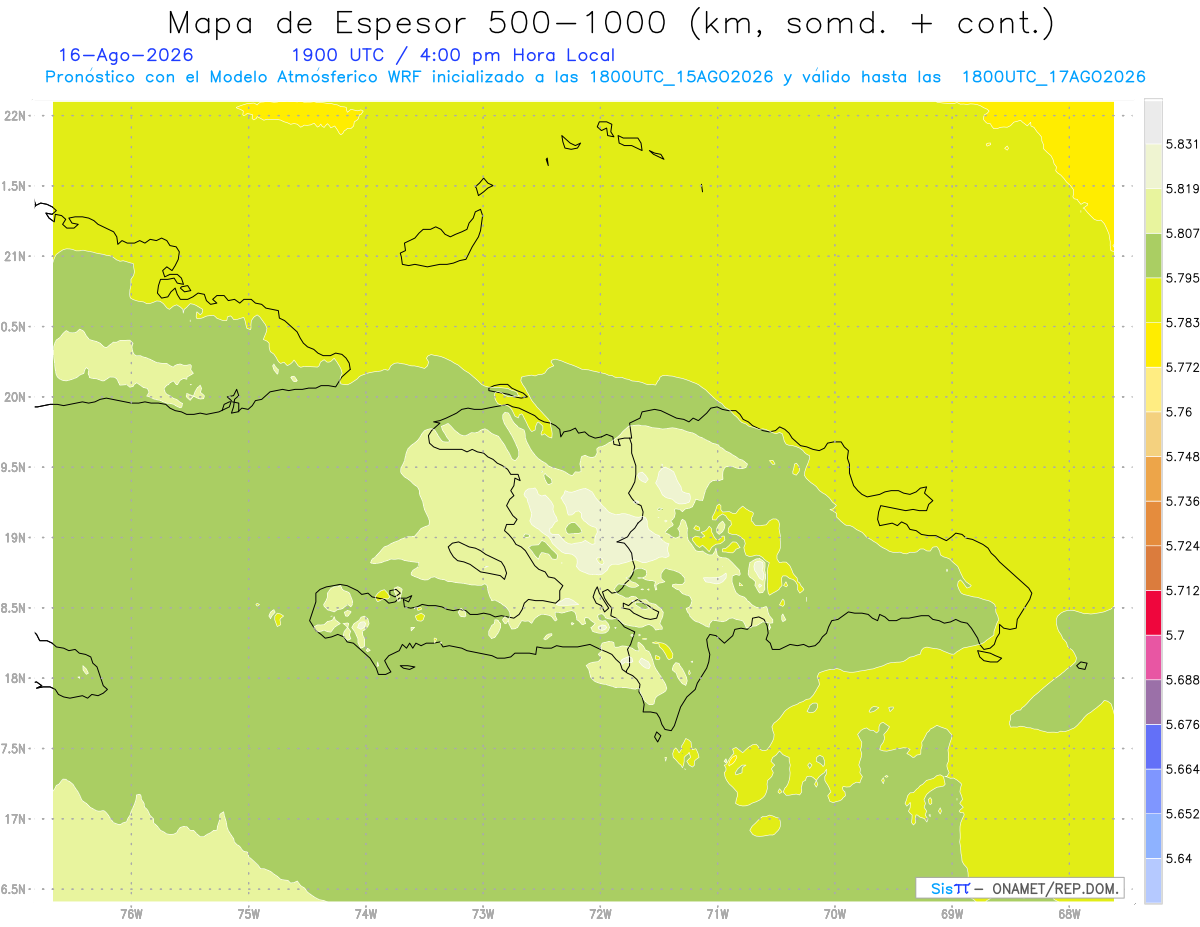Click the longitude label 69W
1200x927 pixels.
pyautogui.click(x=952, y=913)
